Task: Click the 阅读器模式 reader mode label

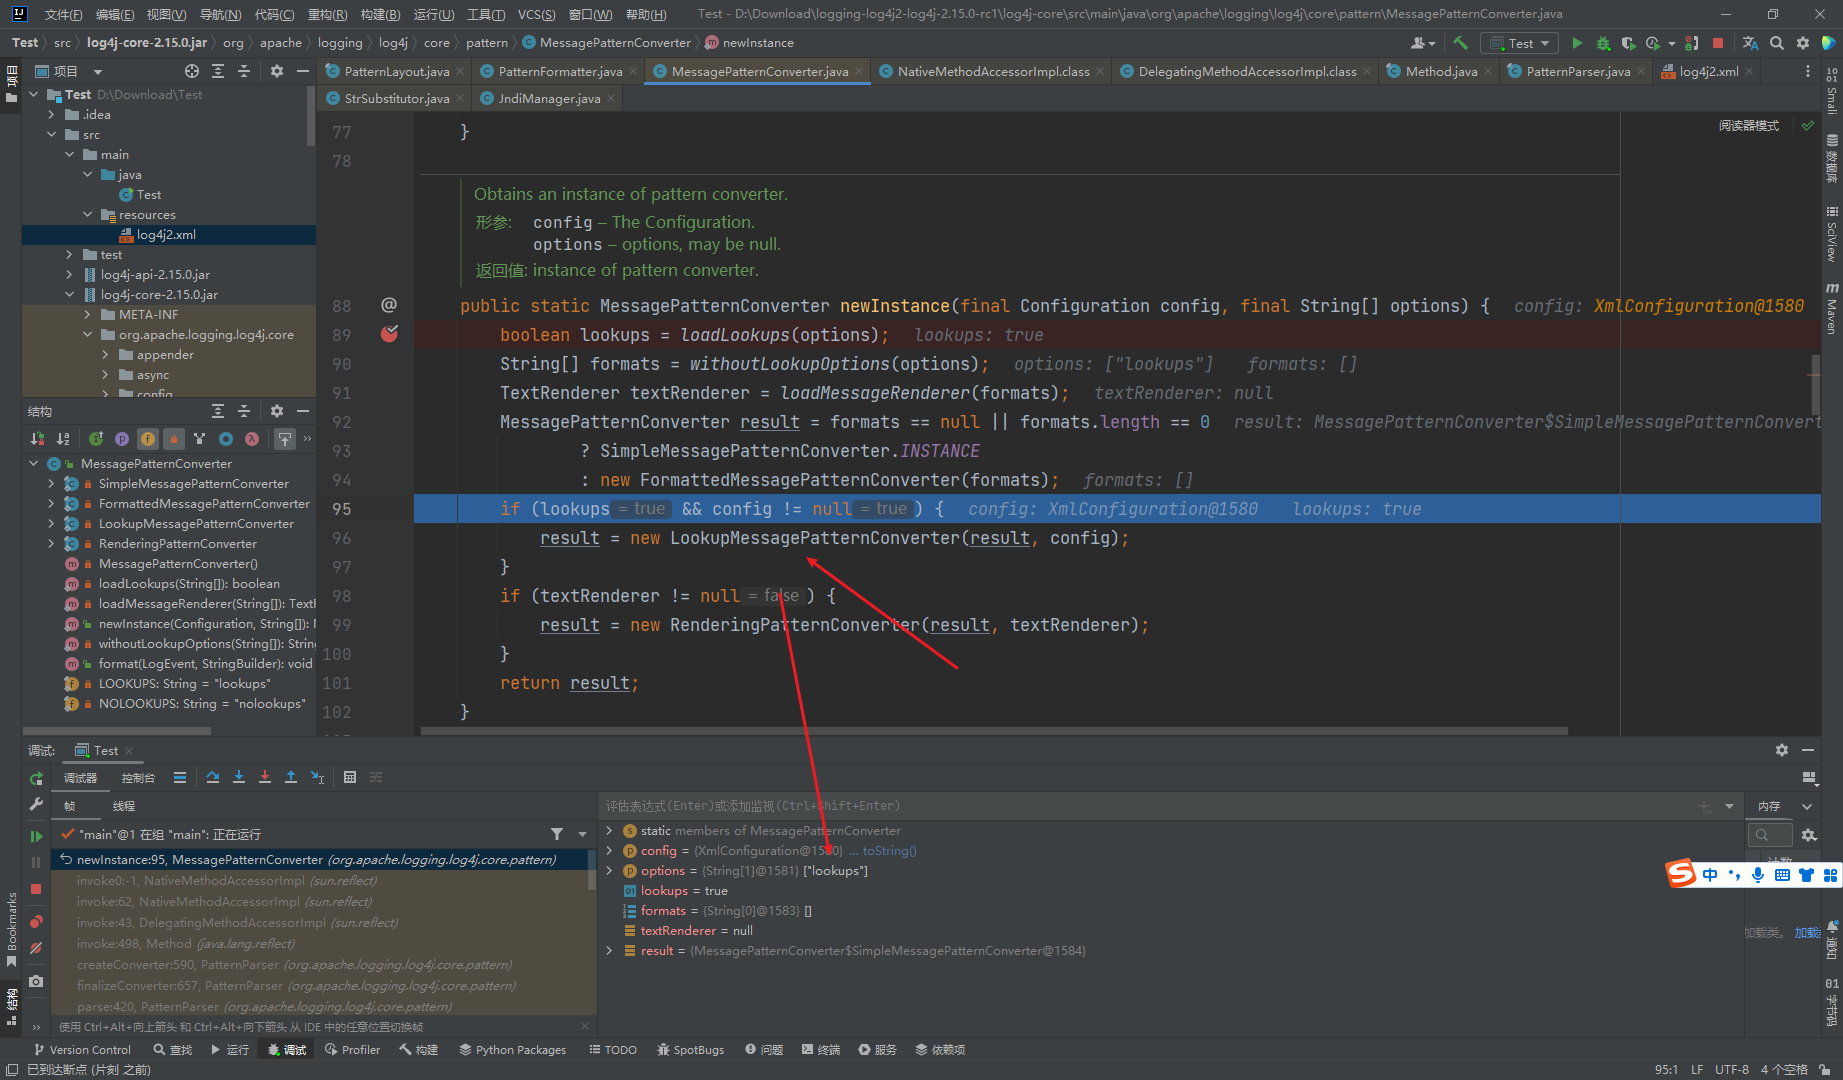Action: click(x=1749, y=126)
